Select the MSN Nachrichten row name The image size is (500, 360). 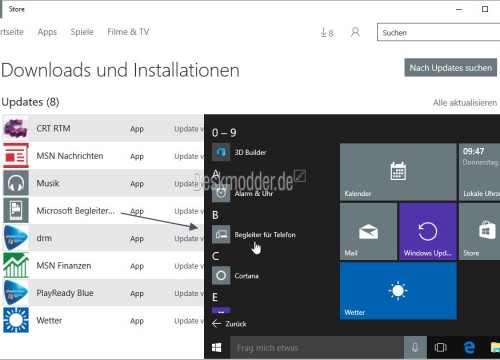tap(70, 156)
